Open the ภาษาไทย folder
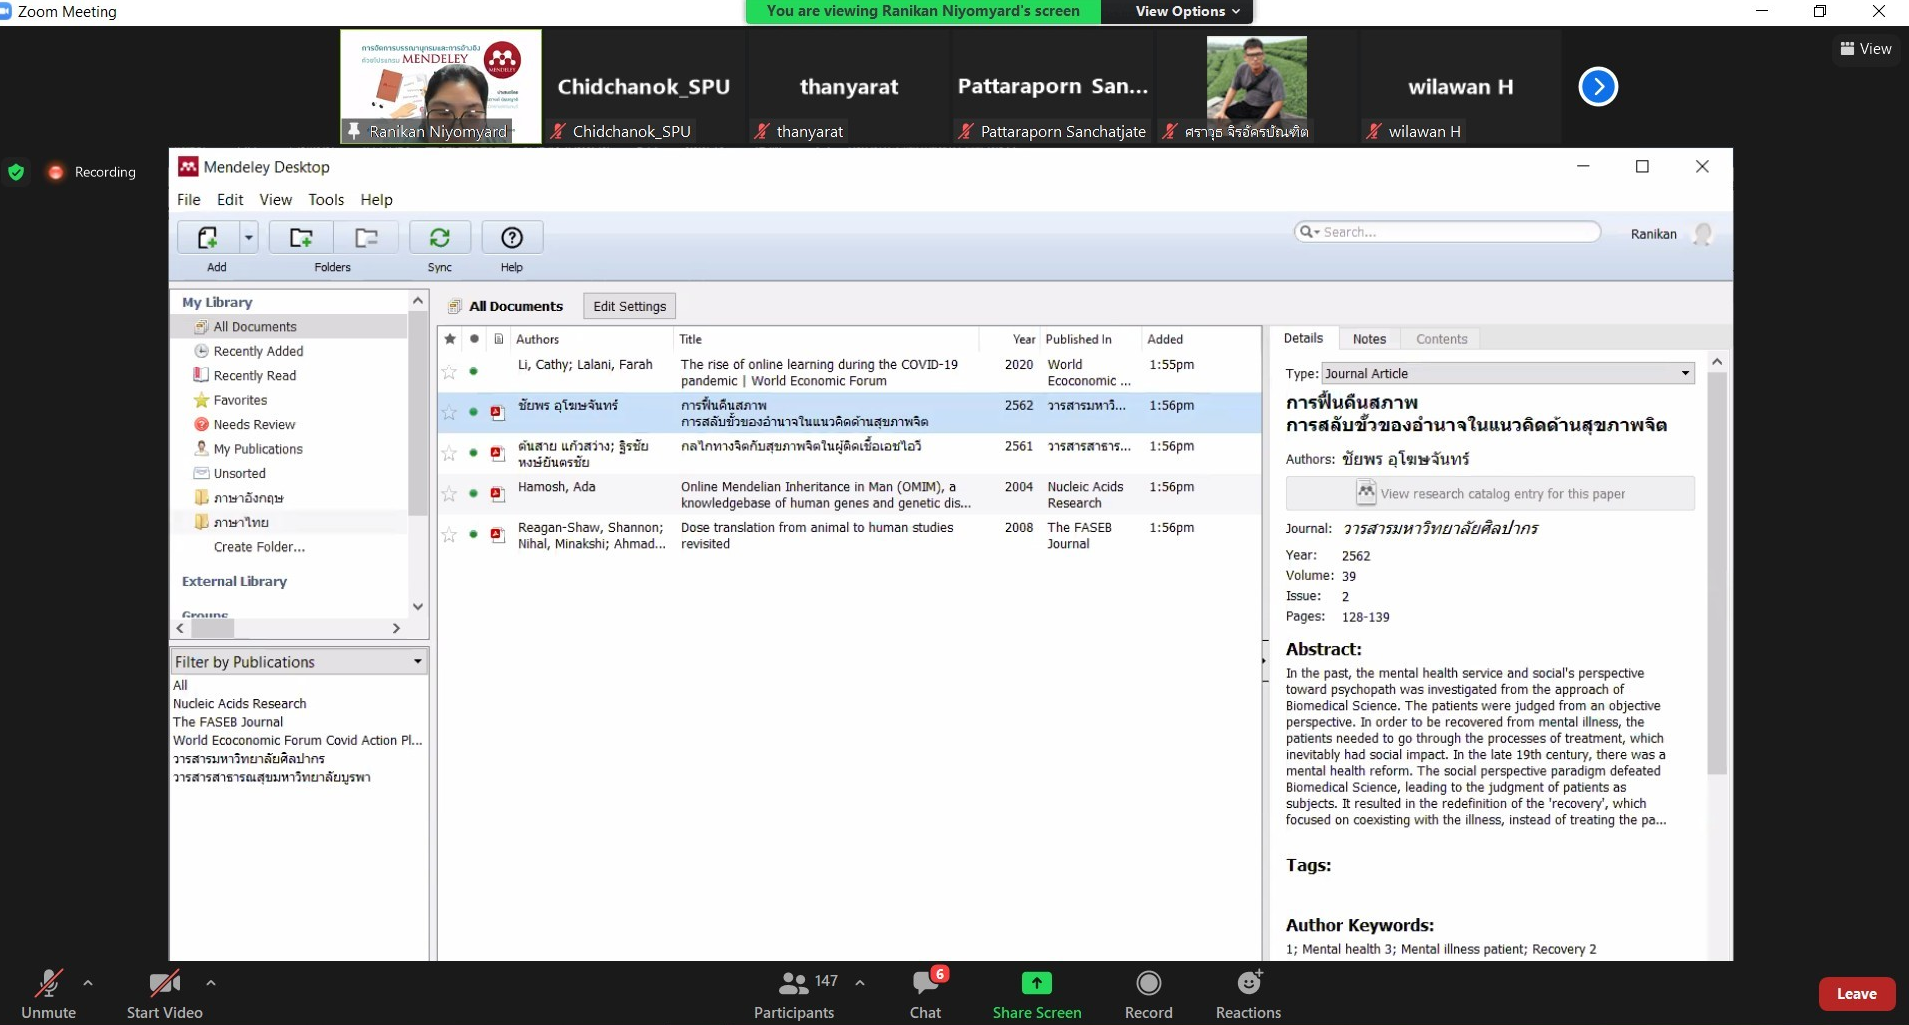Image resolution: width=1909 pixels, height=1025 pixels. pos(241,522)
